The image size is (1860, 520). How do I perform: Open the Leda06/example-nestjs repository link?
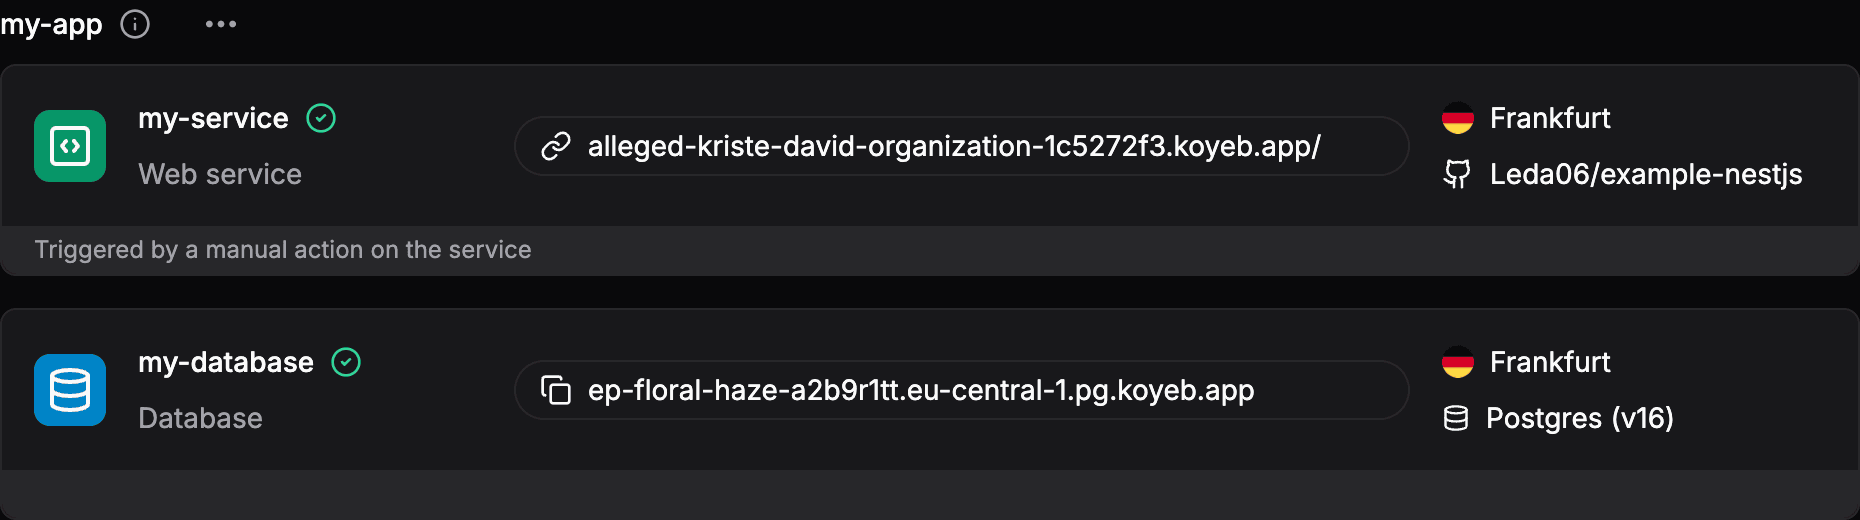[1645, 174]
